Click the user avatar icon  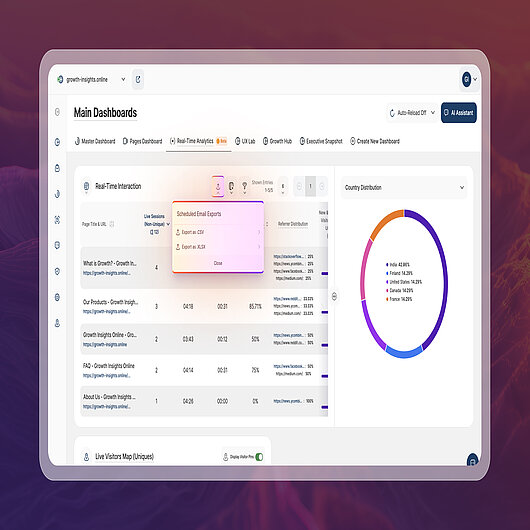466,79
